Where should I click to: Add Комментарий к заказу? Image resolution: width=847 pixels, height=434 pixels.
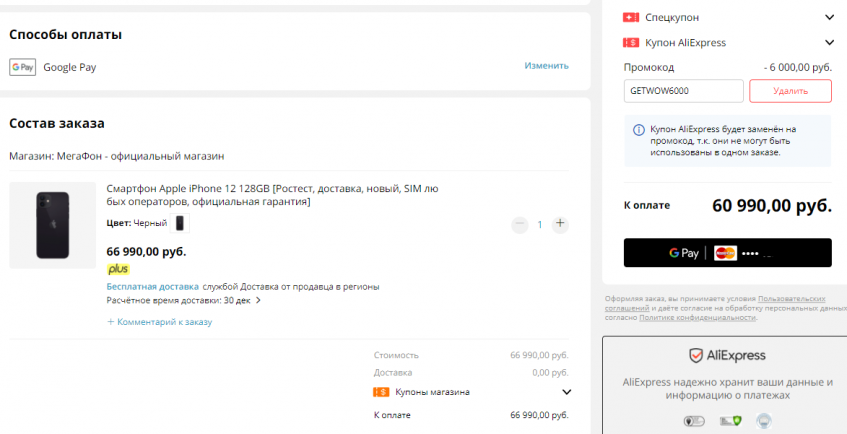pos(160,322)
